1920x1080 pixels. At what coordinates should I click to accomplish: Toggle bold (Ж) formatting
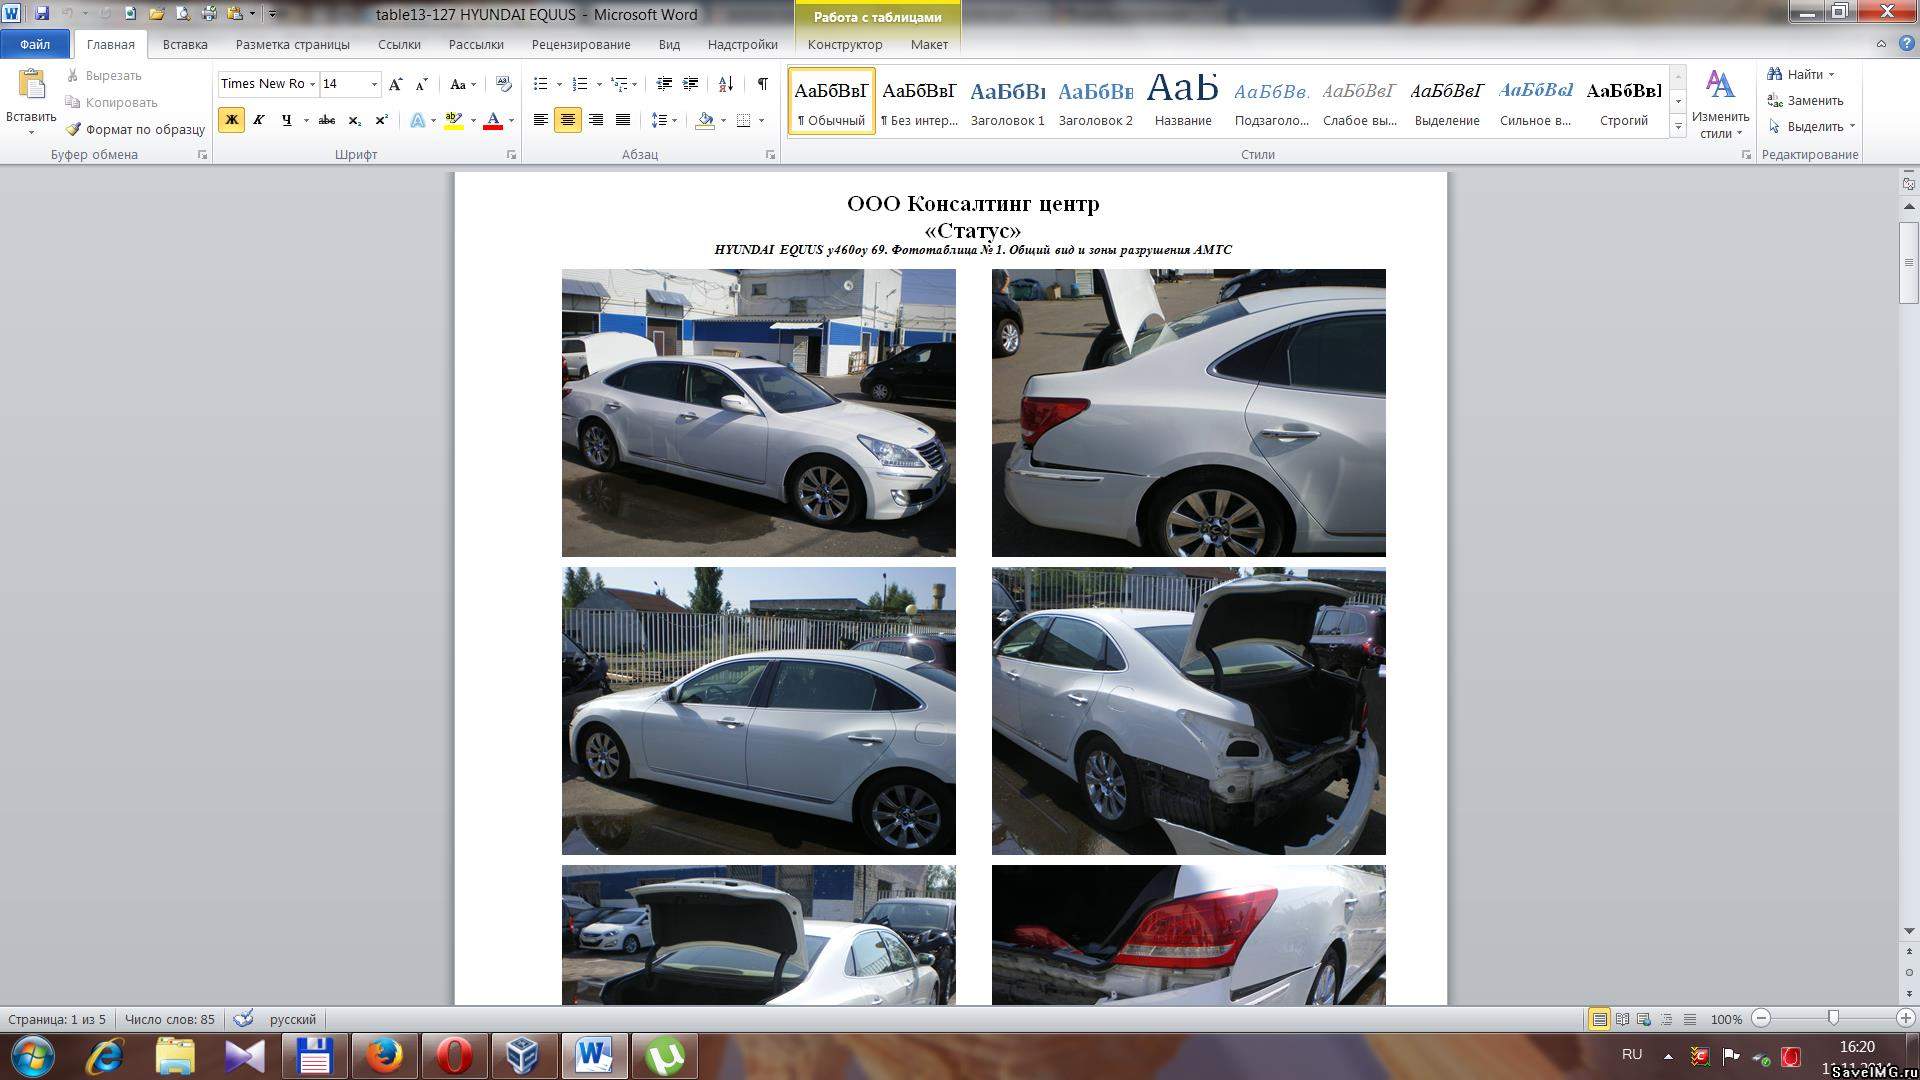[231, 120]
